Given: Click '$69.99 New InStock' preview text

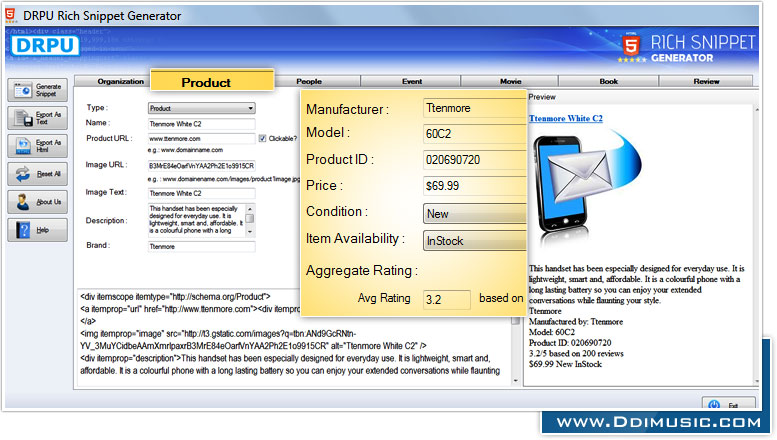Looking at the screenshot, I should [x=565, y=364].
